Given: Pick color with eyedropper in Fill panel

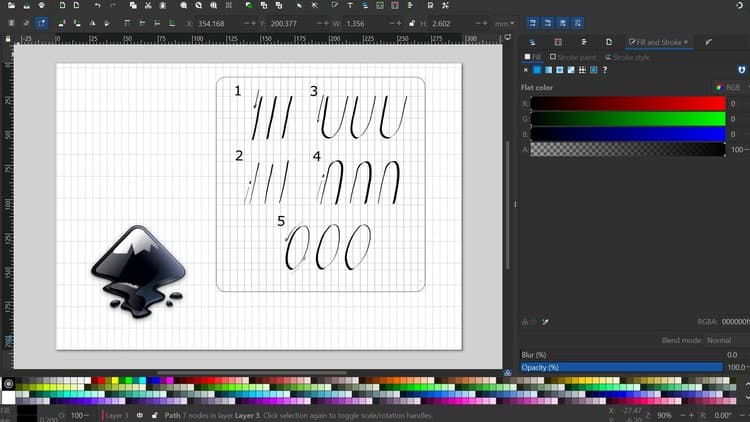Looking at the screenshot, I should pyautogui.click(x=546, y=322).
